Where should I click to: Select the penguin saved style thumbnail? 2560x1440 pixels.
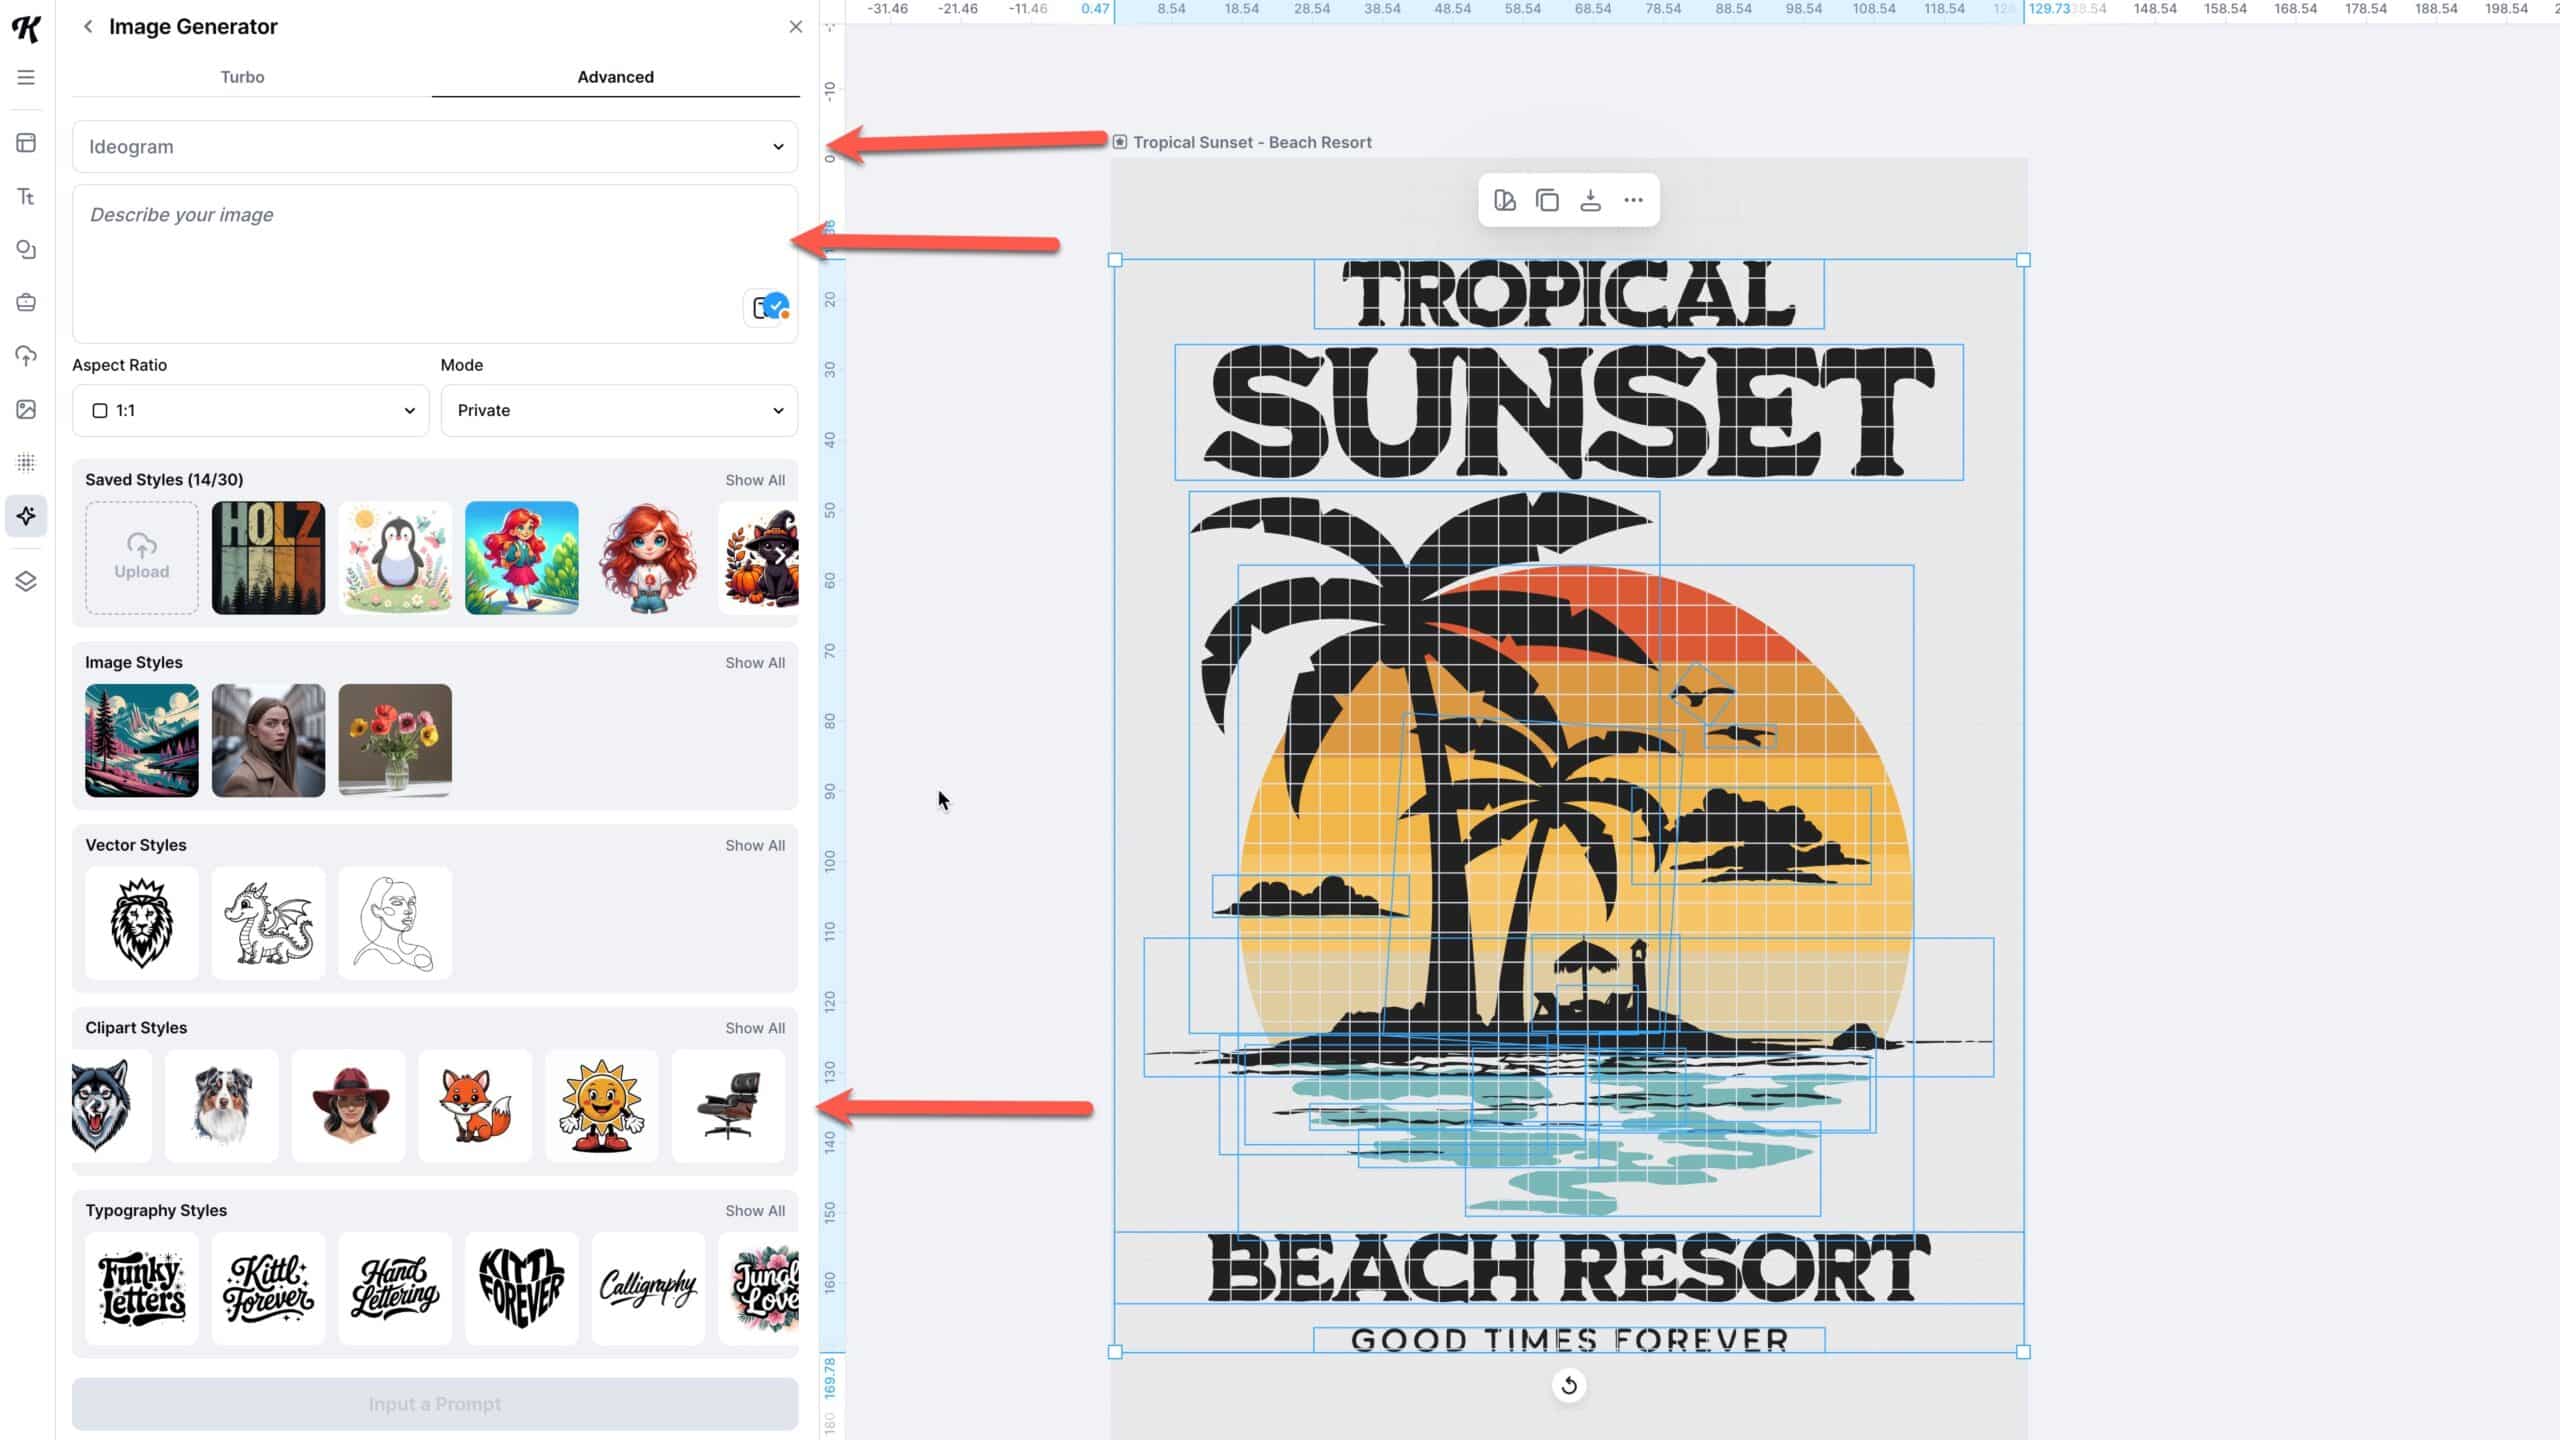[x=395, y=558]
